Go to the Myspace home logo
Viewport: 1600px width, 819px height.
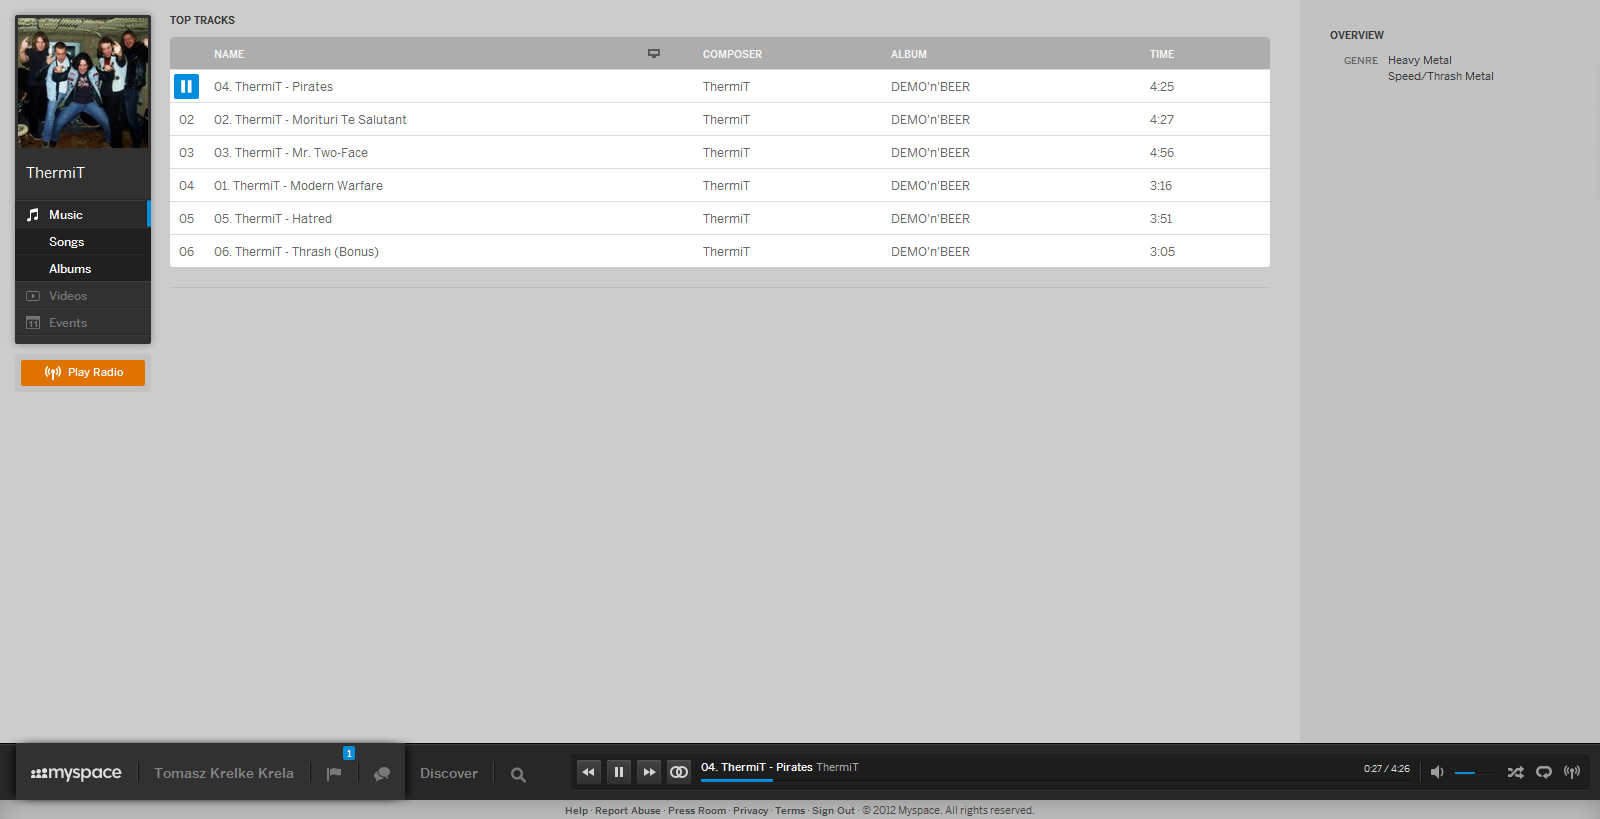pos(76,773)
